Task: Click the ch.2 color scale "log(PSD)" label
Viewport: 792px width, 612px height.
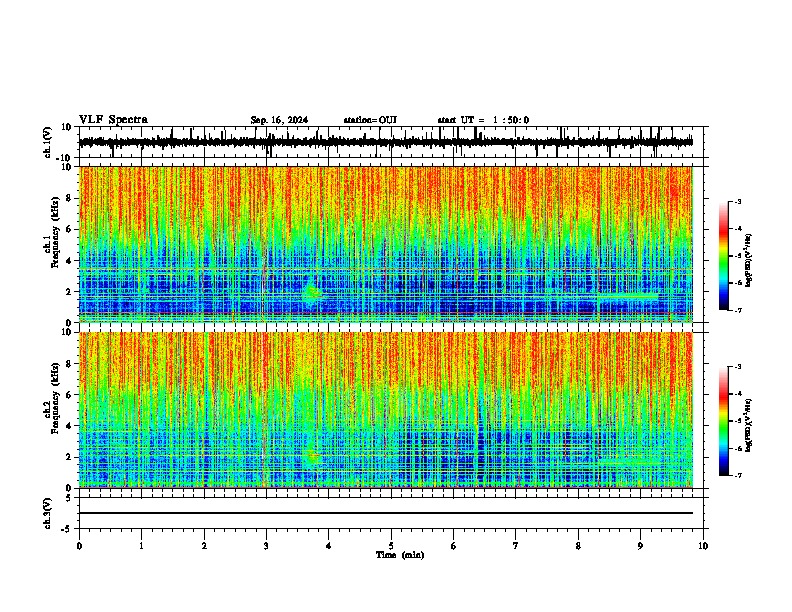Action: pos(748,425)
